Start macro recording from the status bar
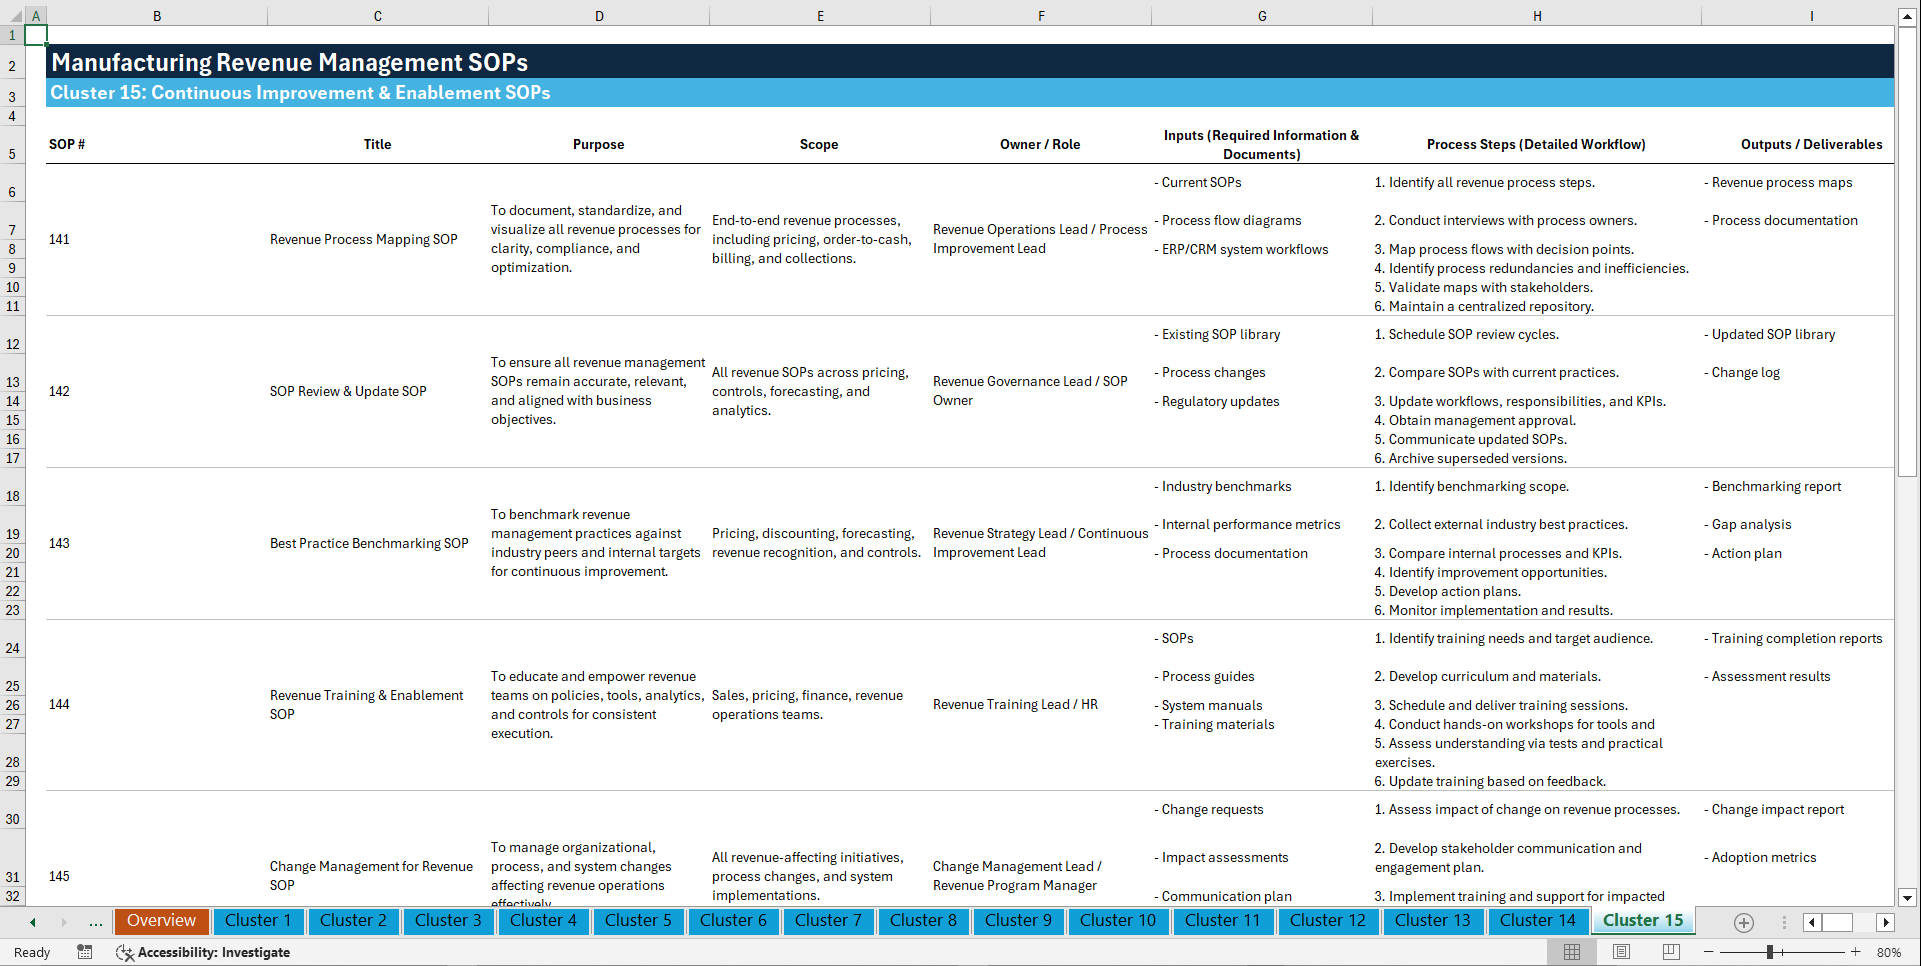 coord(85,952)
